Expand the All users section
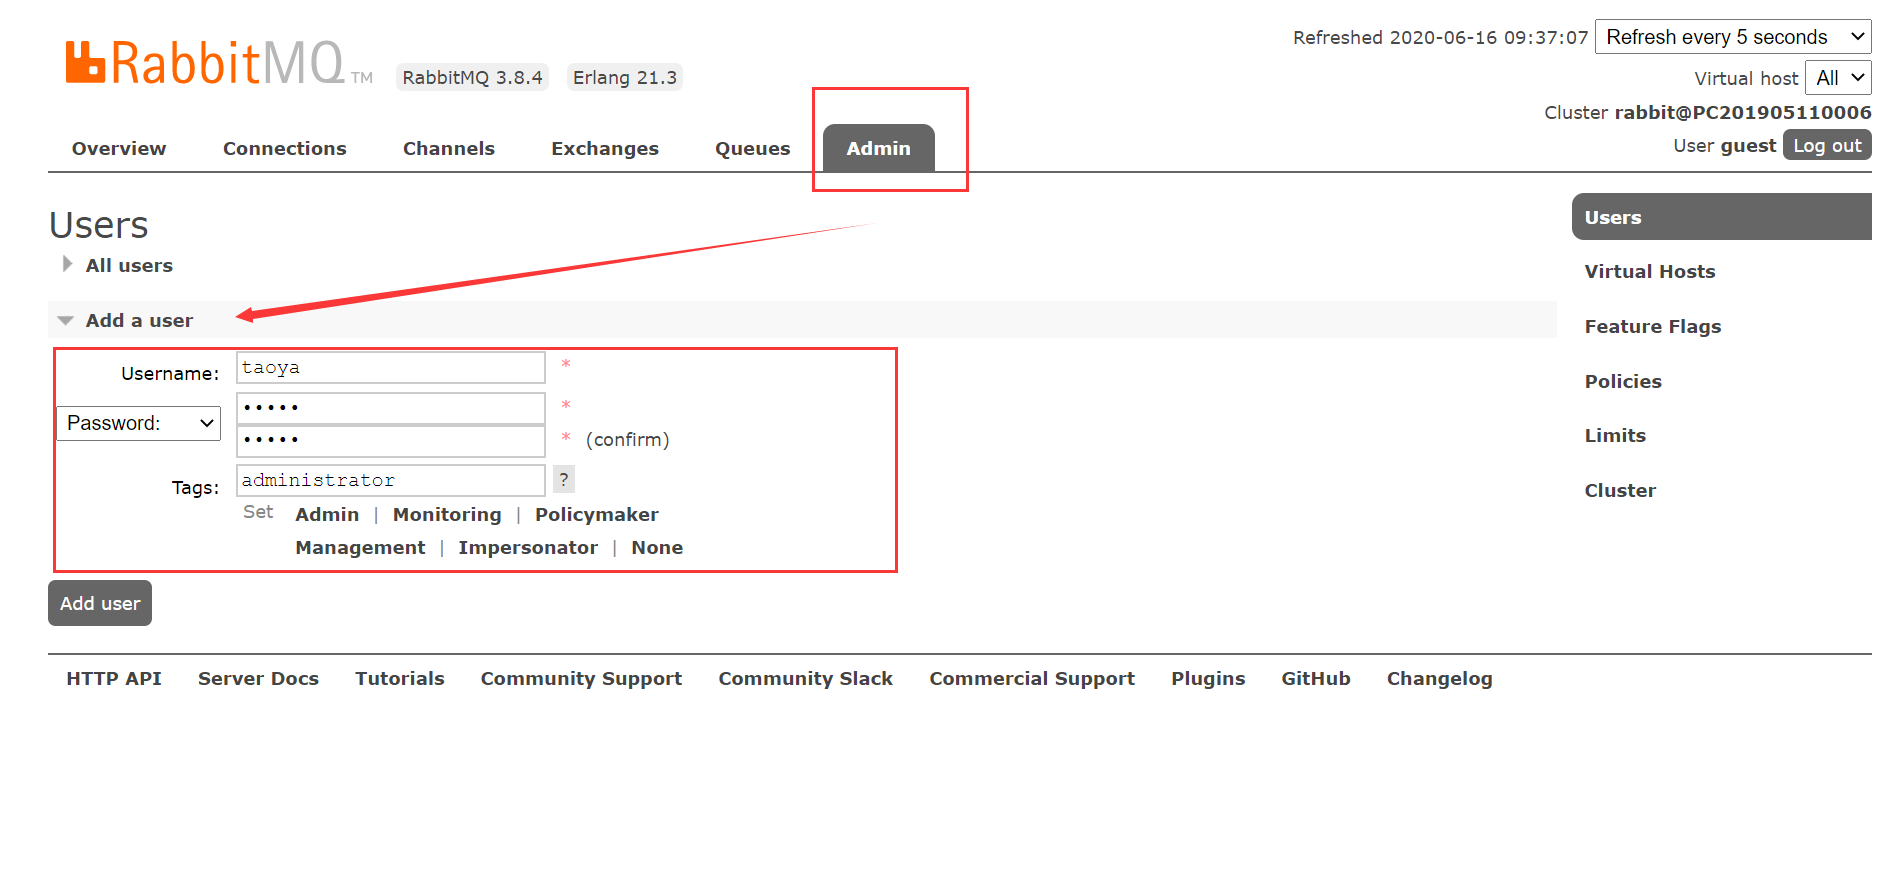Viewport: 1901px width, 872px height. coord(129,265)
